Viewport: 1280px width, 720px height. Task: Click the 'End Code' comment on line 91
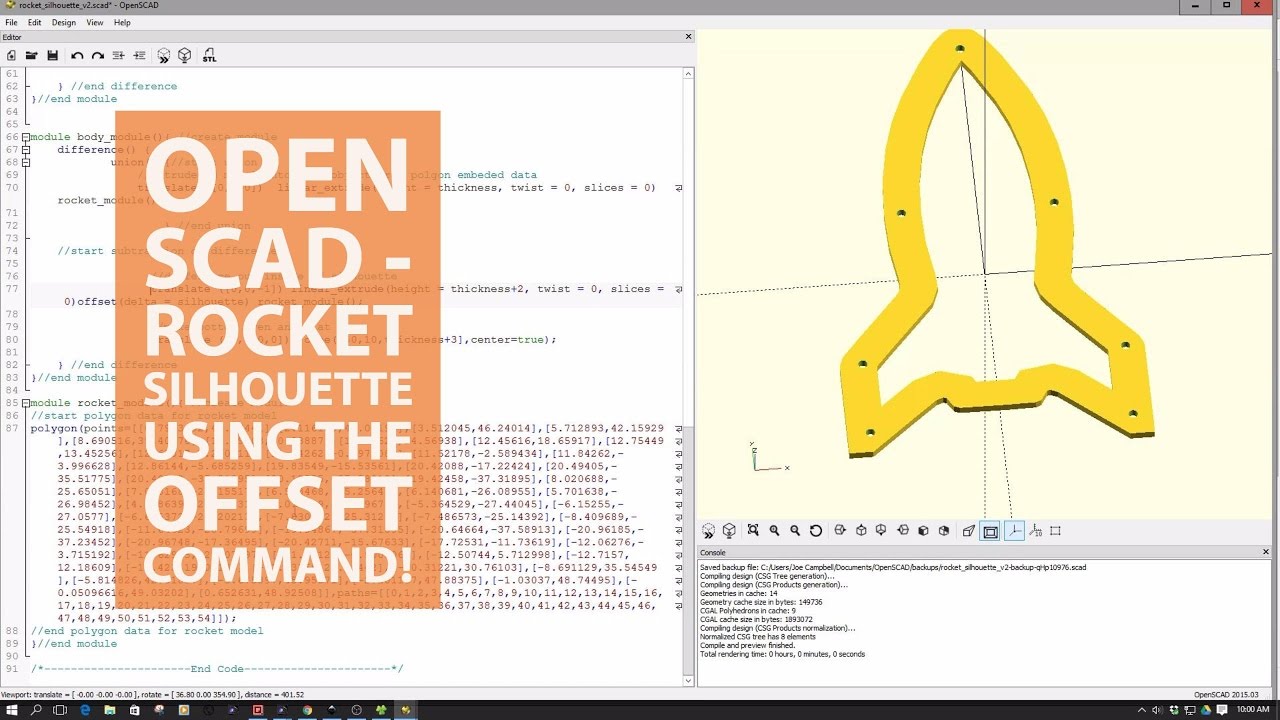coord(217,669)
